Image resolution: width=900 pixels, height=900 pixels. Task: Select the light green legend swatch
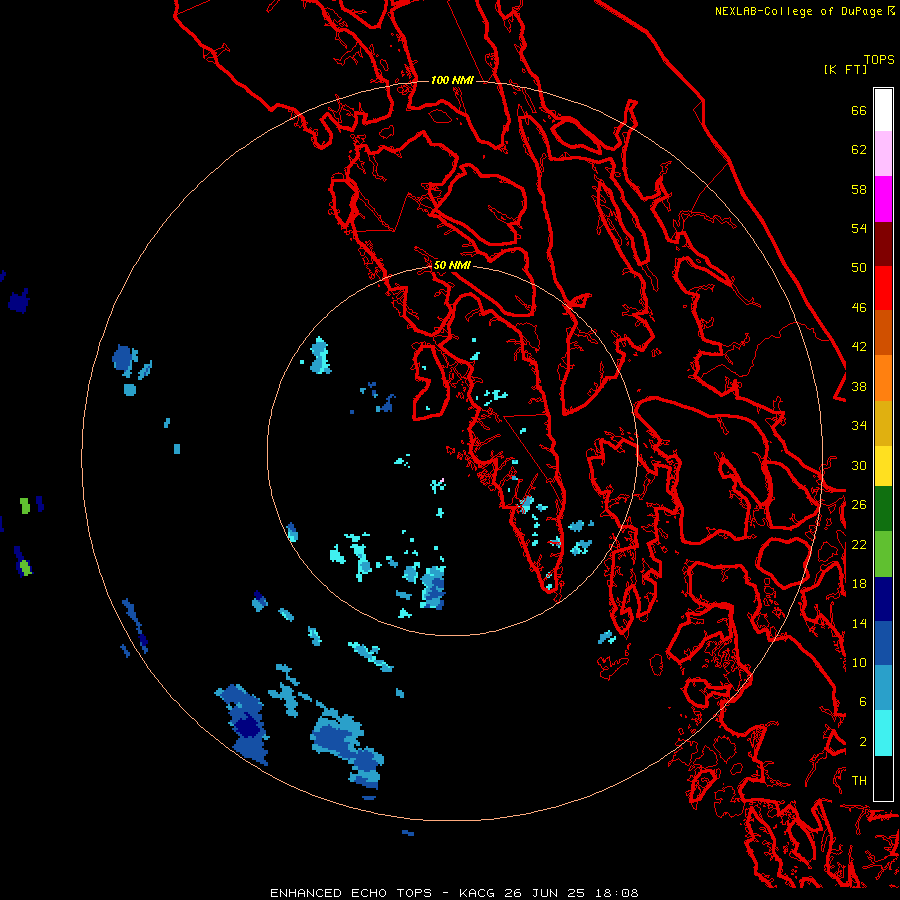[x=883, y=554]
